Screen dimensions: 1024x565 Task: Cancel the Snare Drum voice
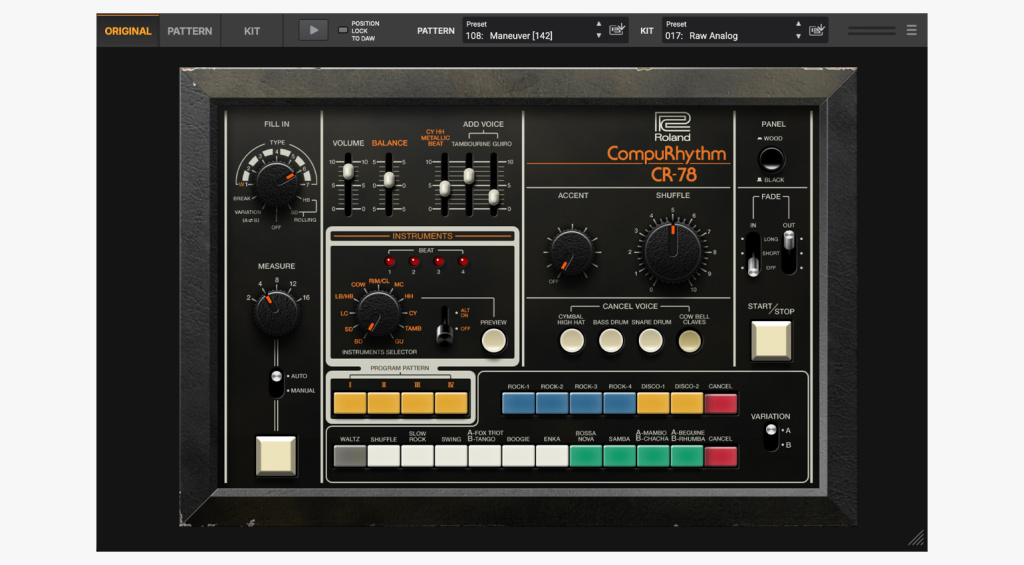(650, 340)
